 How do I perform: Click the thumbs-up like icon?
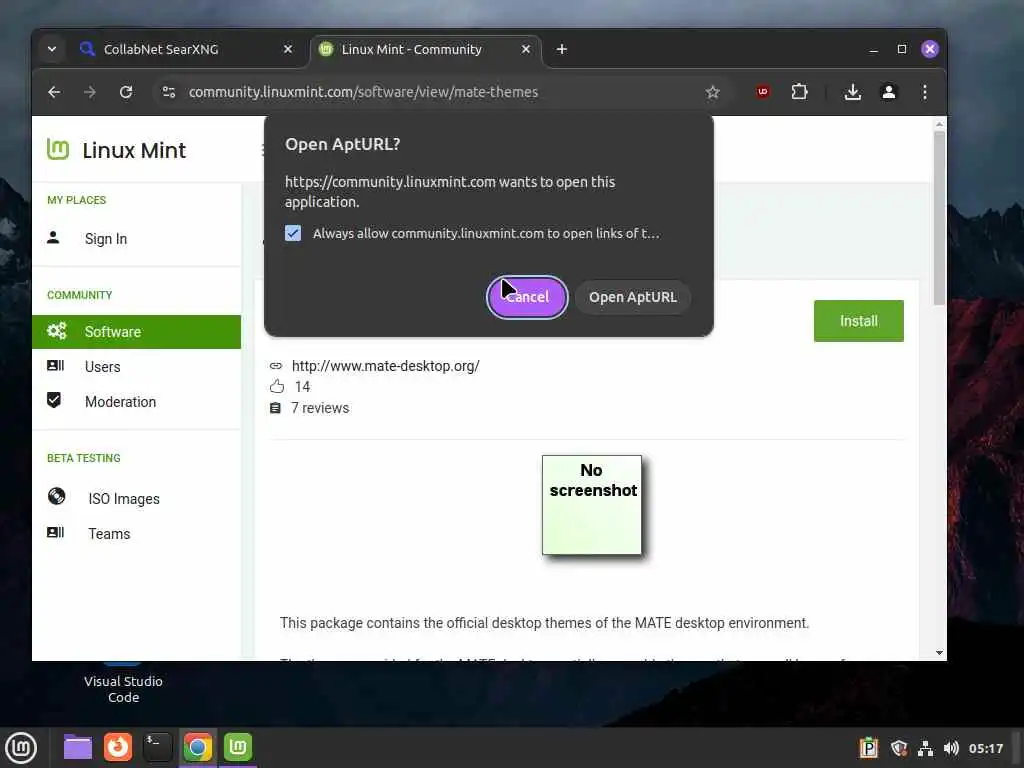(x=277, y=387)
